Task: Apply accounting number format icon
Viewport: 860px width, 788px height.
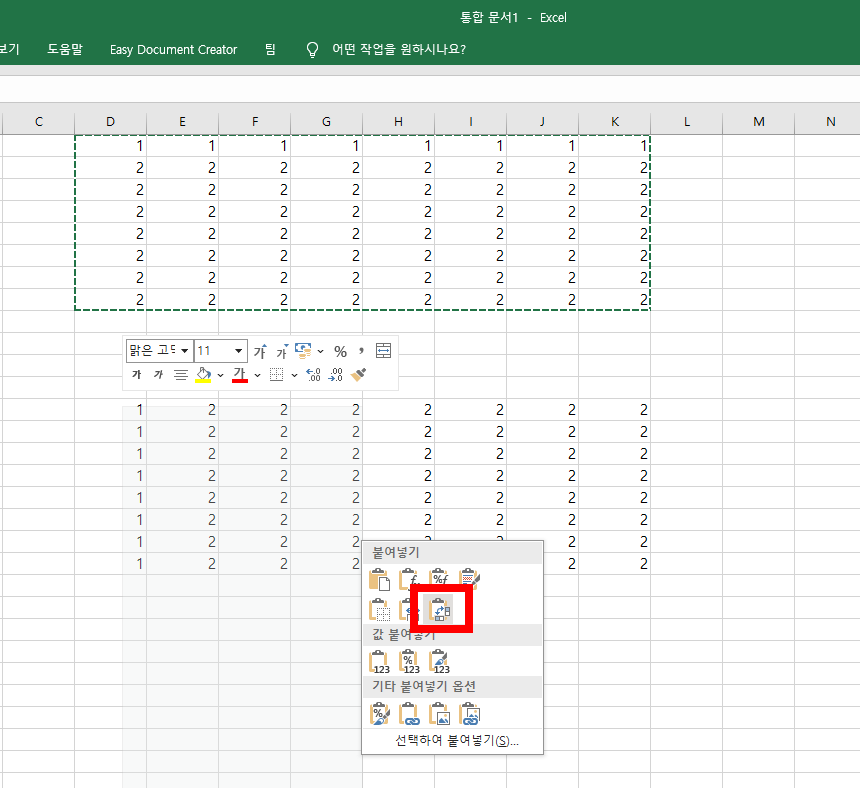Action: tap(303, 351)
